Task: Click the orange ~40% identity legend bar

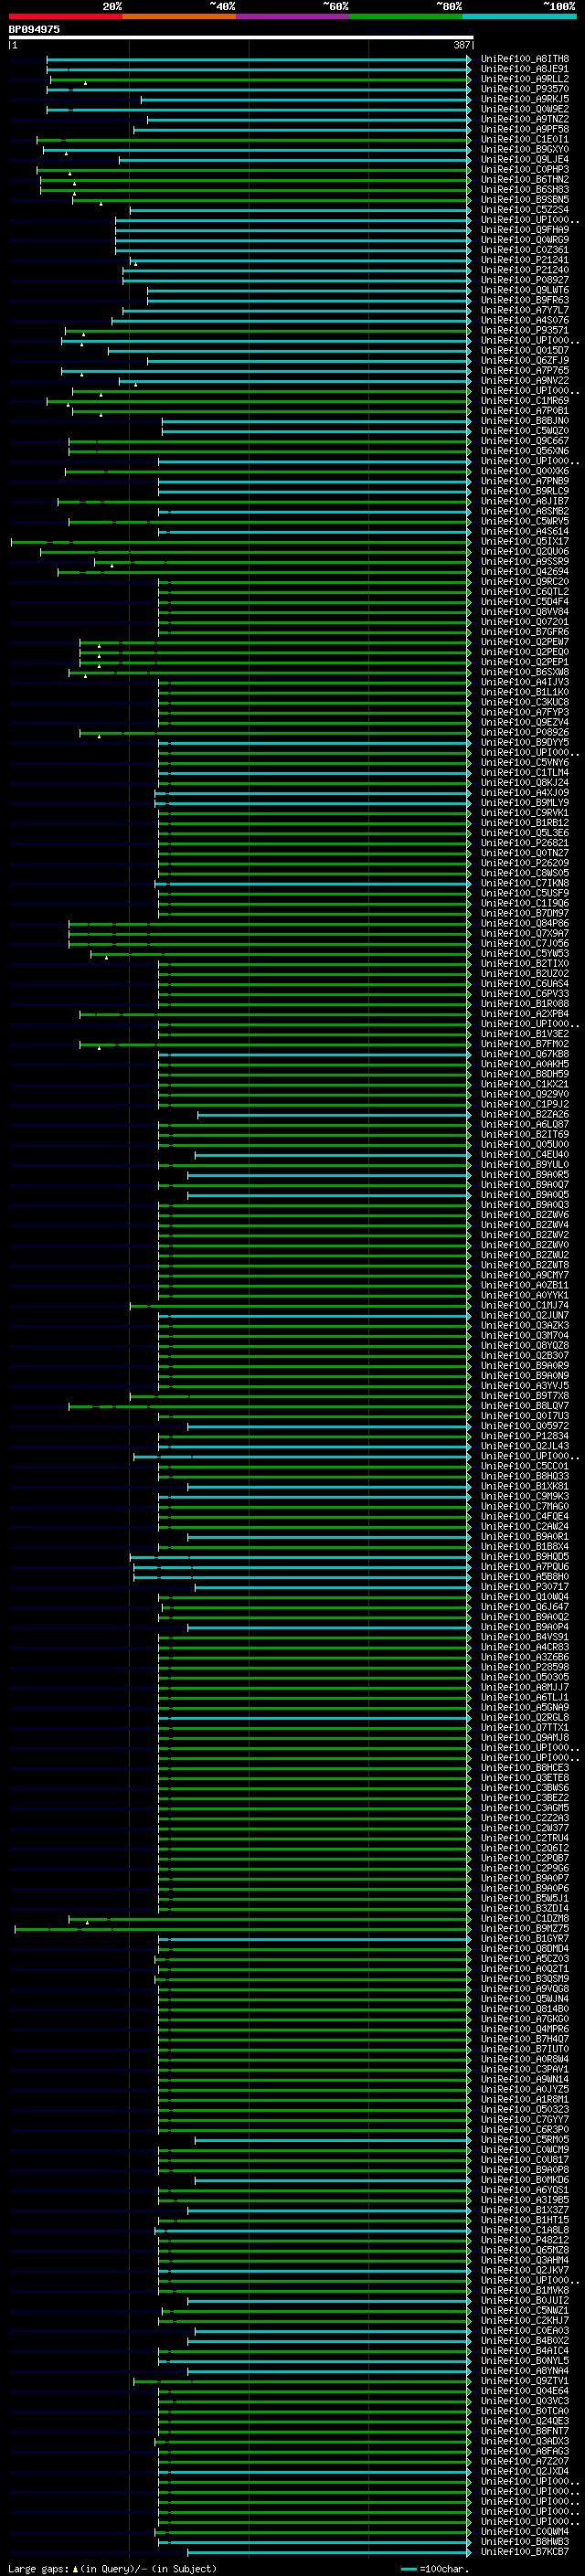Action: click(179, 16)
